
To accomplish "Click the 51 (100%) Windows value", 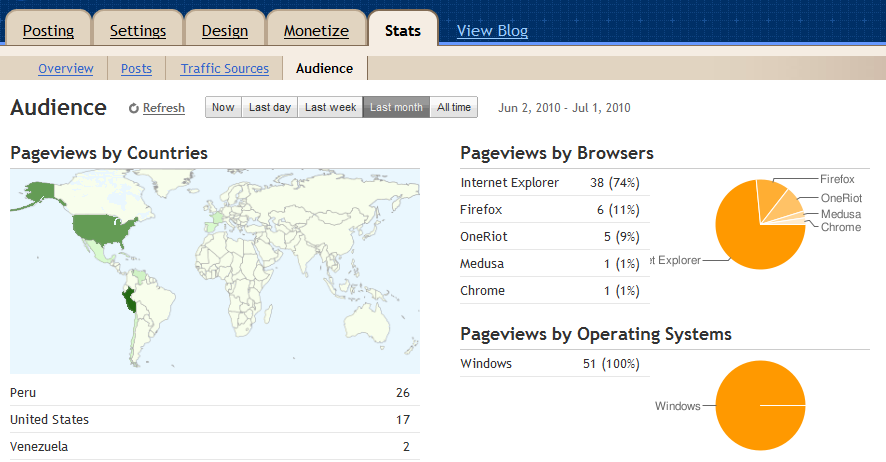I will tap(611, 364).
